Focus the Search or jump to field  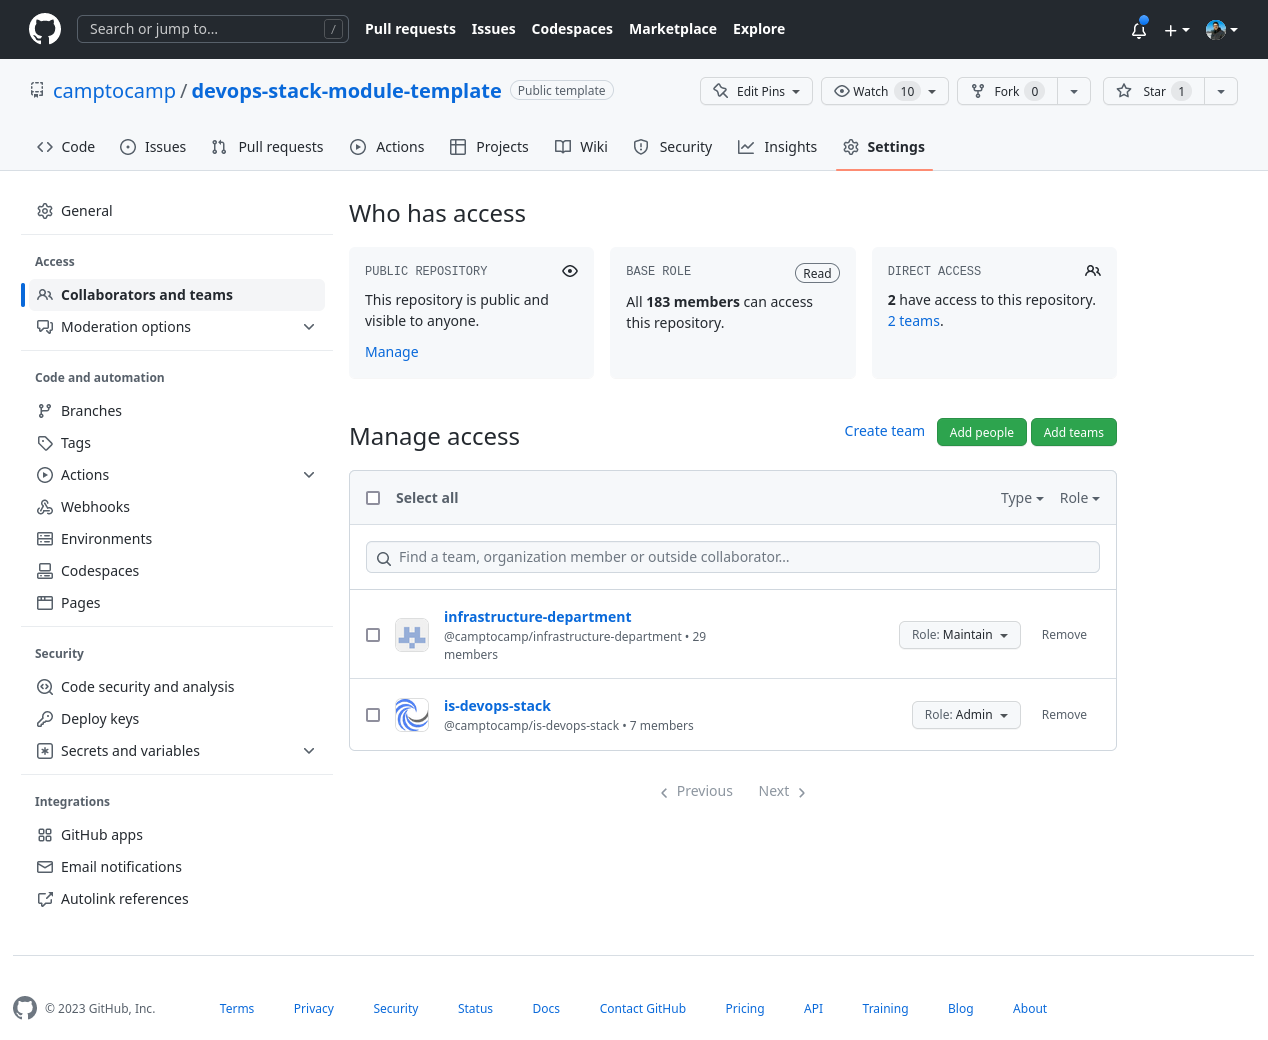(213, 29)
